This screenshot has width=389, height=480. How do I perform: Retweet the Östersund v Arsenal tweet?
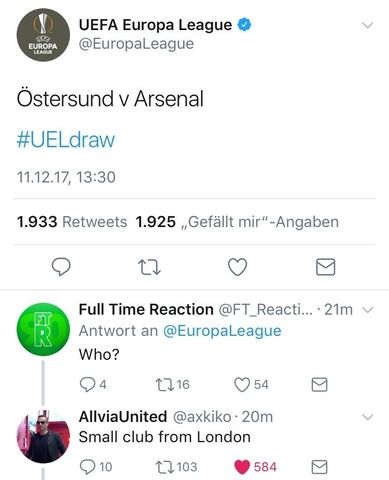tap(149, 267)
